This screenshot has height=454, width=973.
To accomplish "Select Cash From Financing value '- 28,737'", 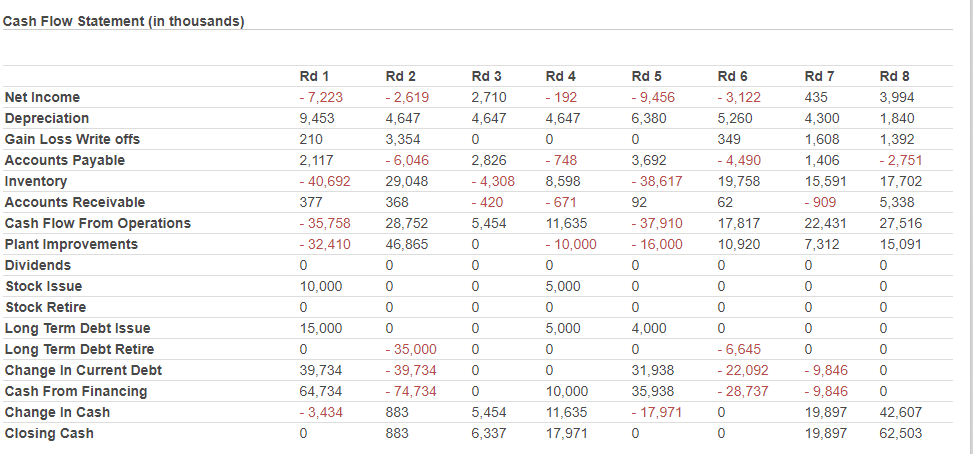I will [x=743, y=391].
